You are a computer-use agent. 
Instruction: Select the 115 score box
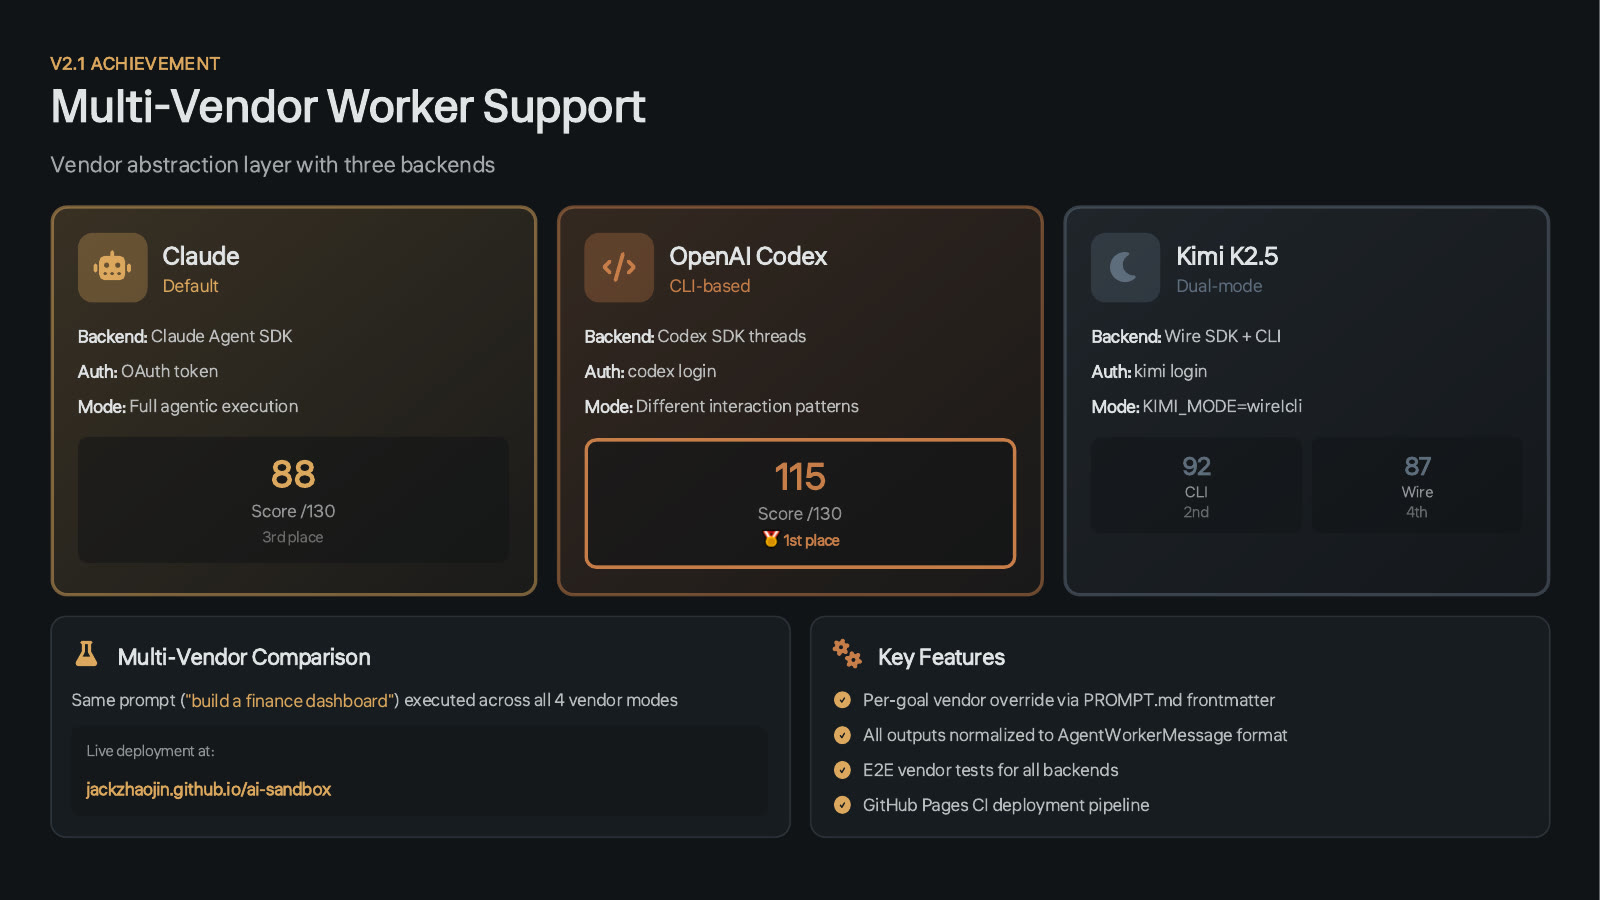800,503
